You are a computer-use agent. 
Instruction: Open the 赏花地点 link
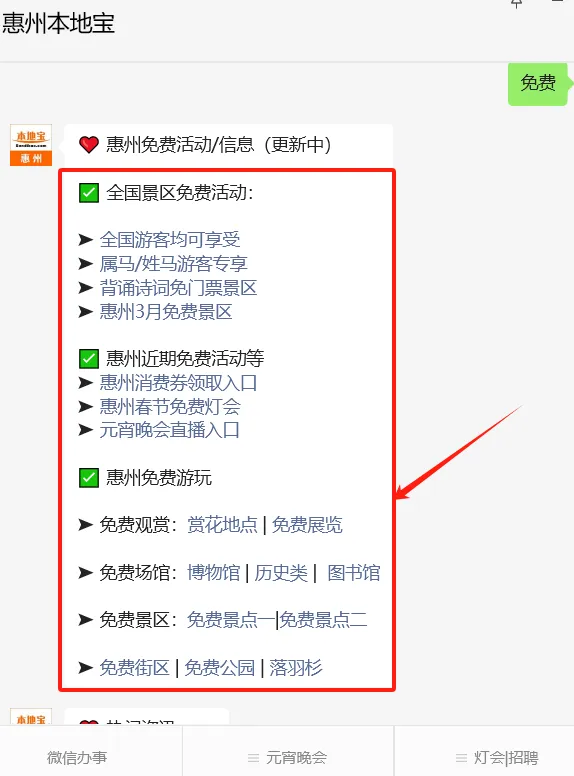(222, 525)
